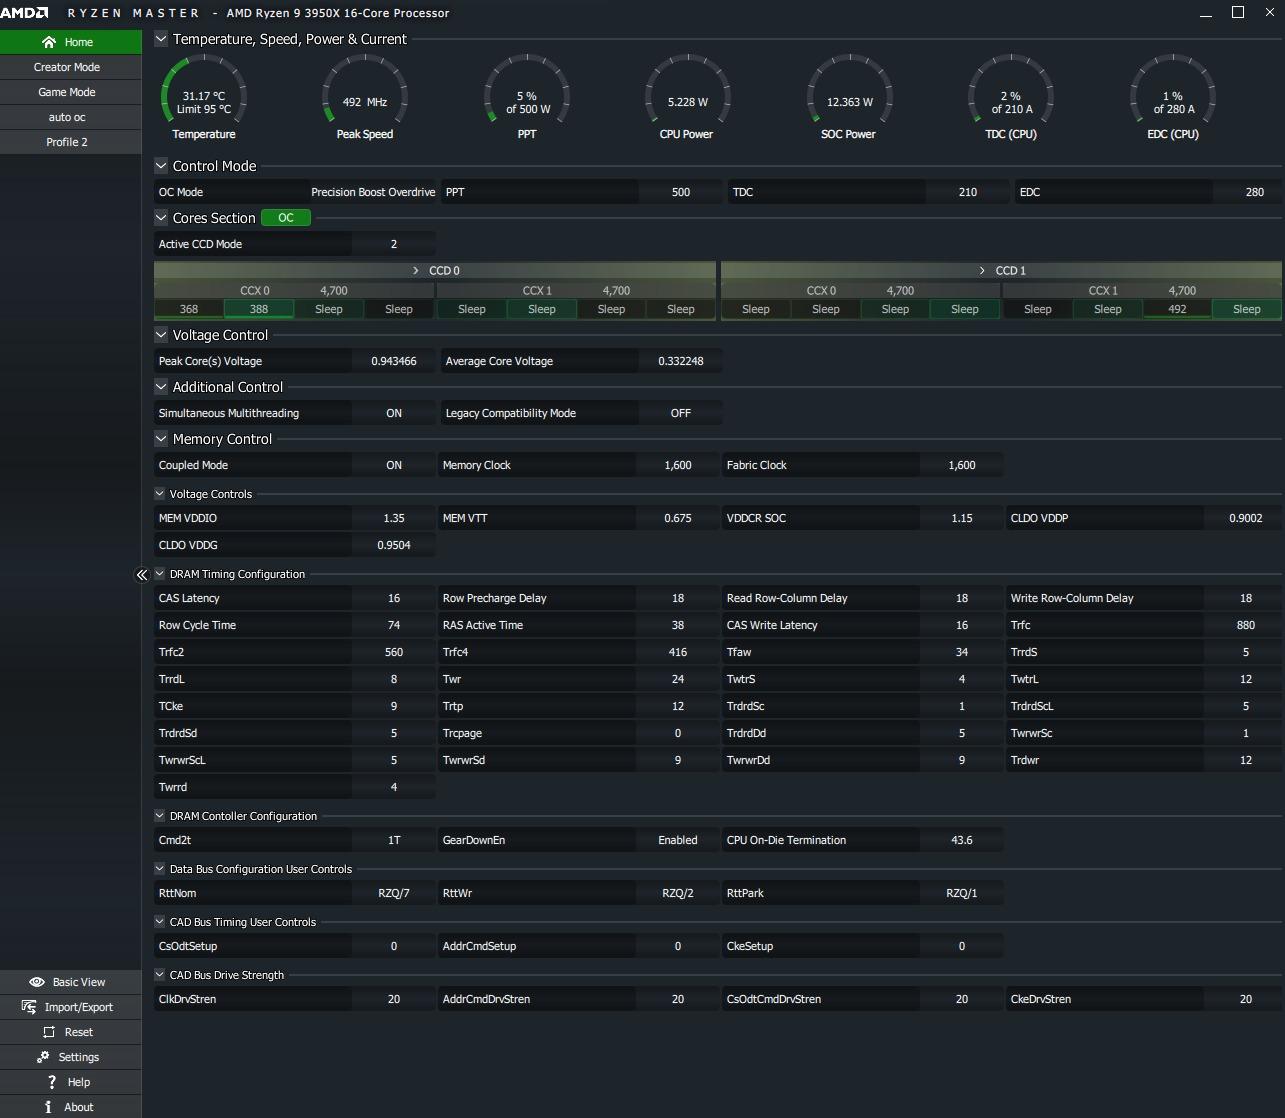Expand the CCD 0 chevron
Screen dimensions: 1285x1118
pos(416,271)
